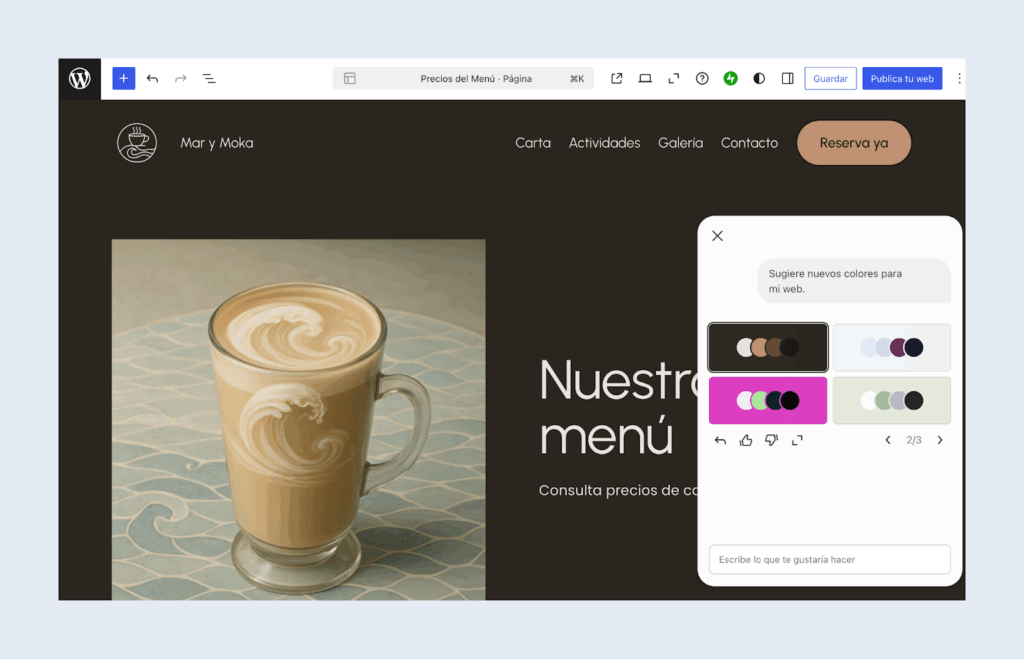Open the document overview list view
This screenshot has width=1024, height=659.
click(209, 78)
